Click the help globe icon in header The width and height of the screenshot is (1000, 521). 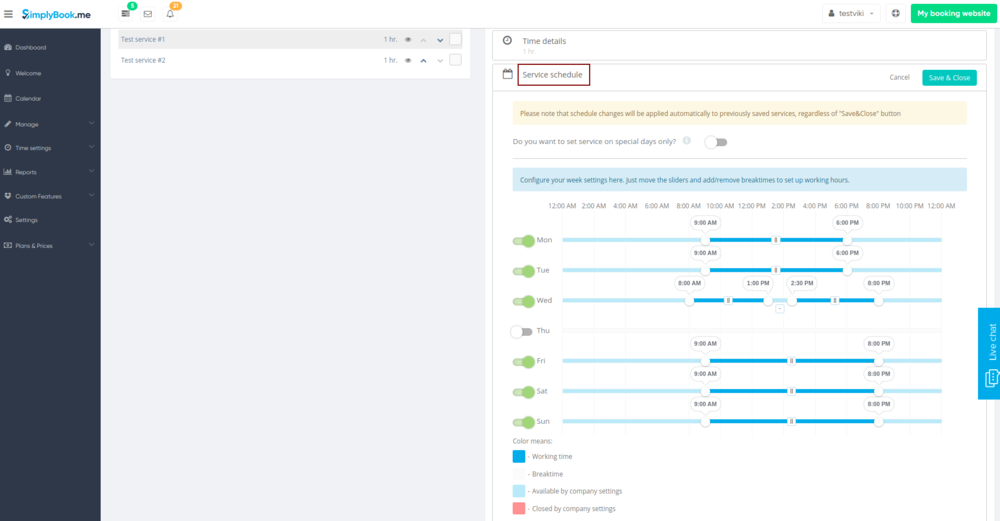895,14
